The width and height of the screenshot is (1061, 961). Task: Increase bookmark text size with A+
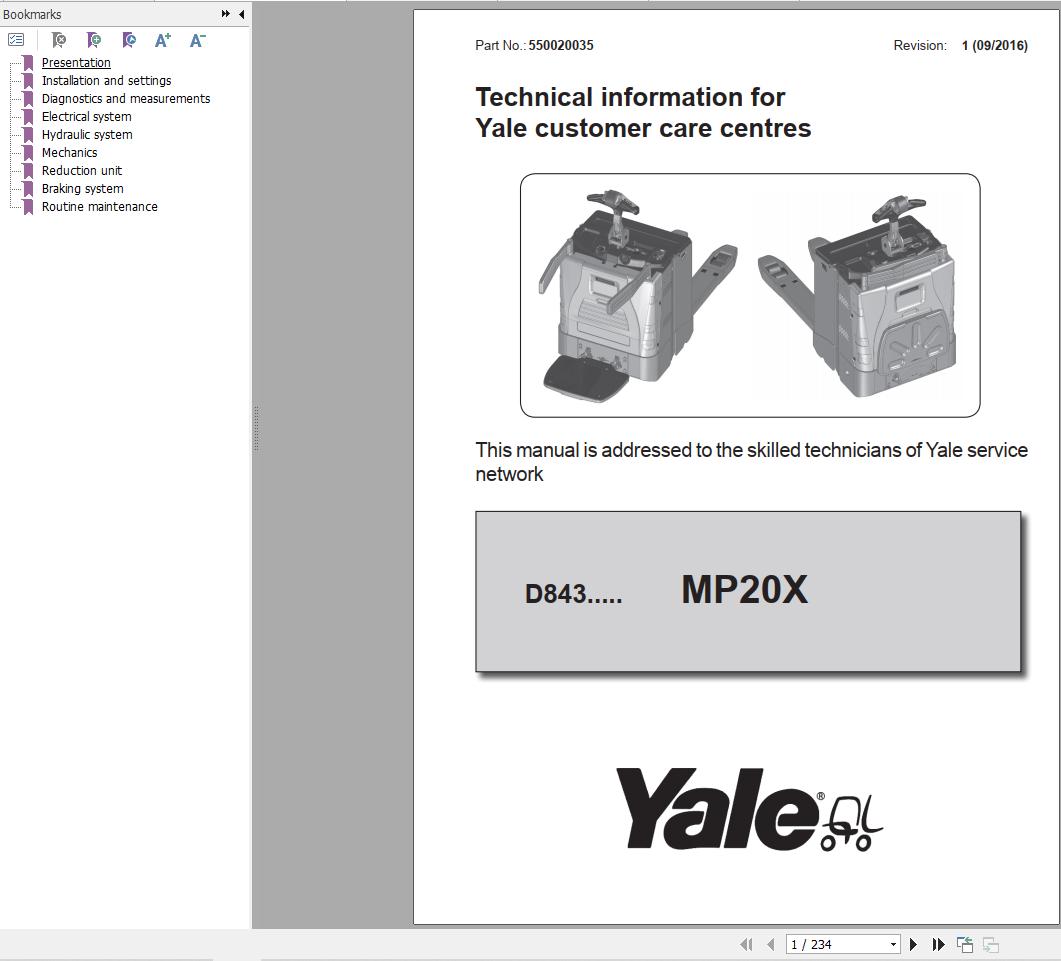pyautogui.click(x=162, y=41)
